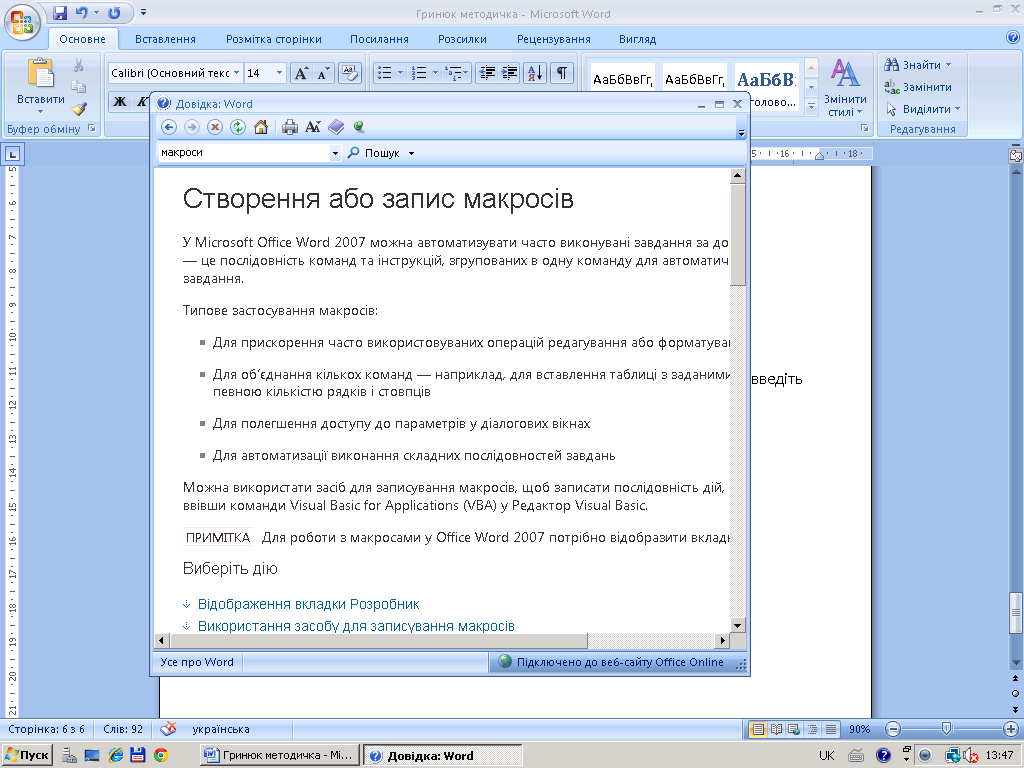Viewport: 1024px width, 768px height.
Task: Zoom in with the plus button
Action: [x=1011, y=729]
